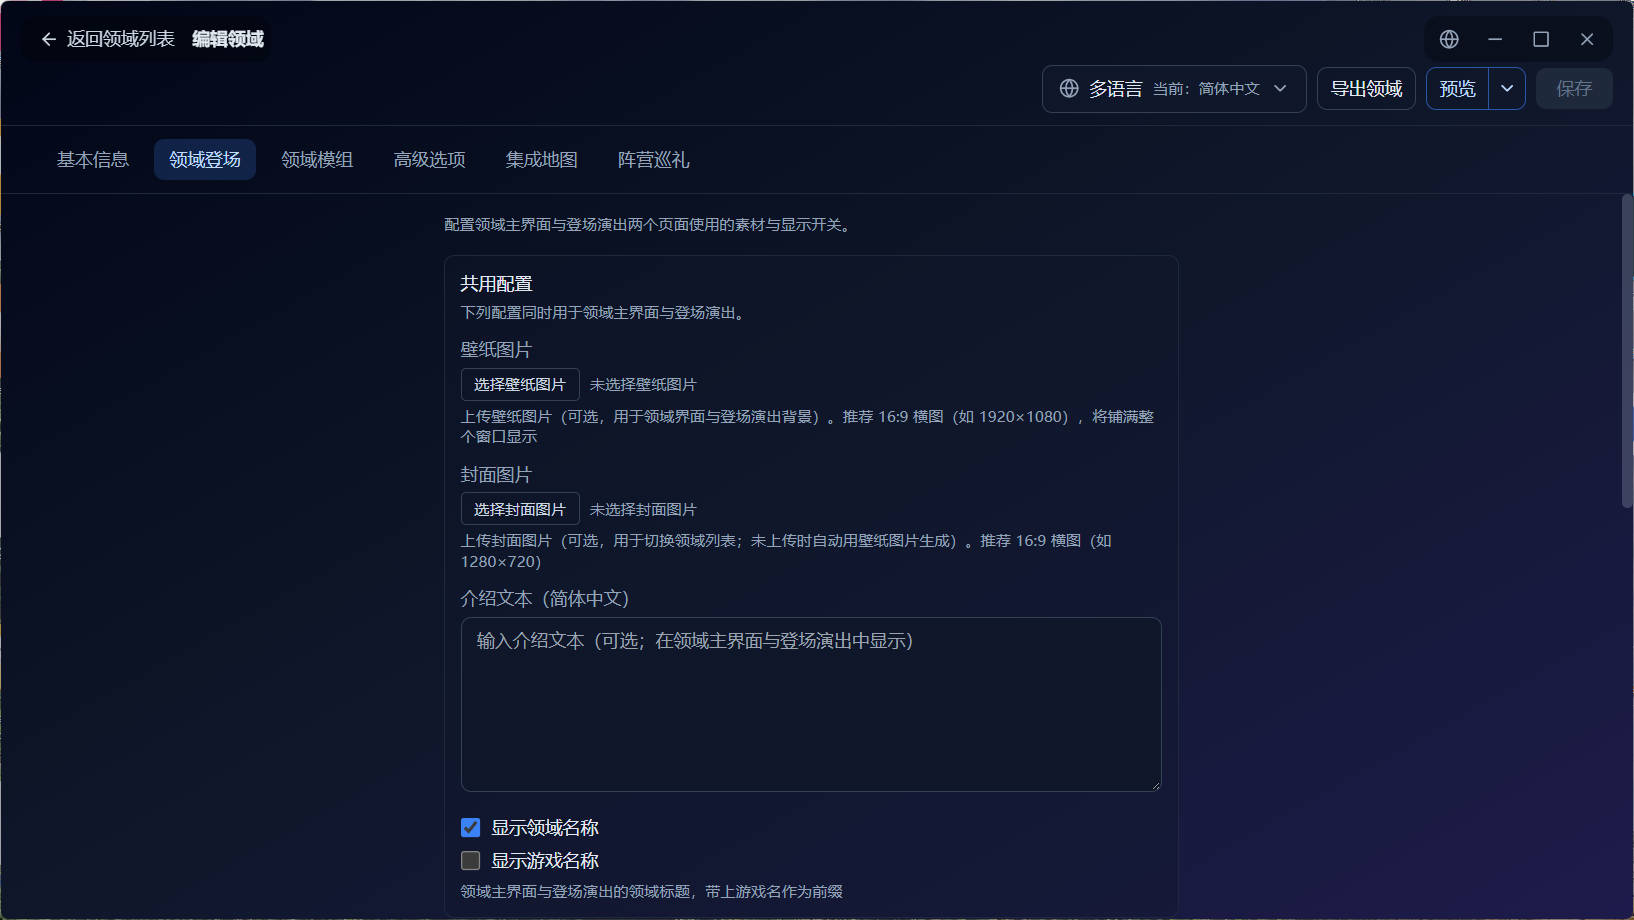Click the 预览 button
The width and height of the screenshot is (1634, 920).
click(x=1458, y=89)
